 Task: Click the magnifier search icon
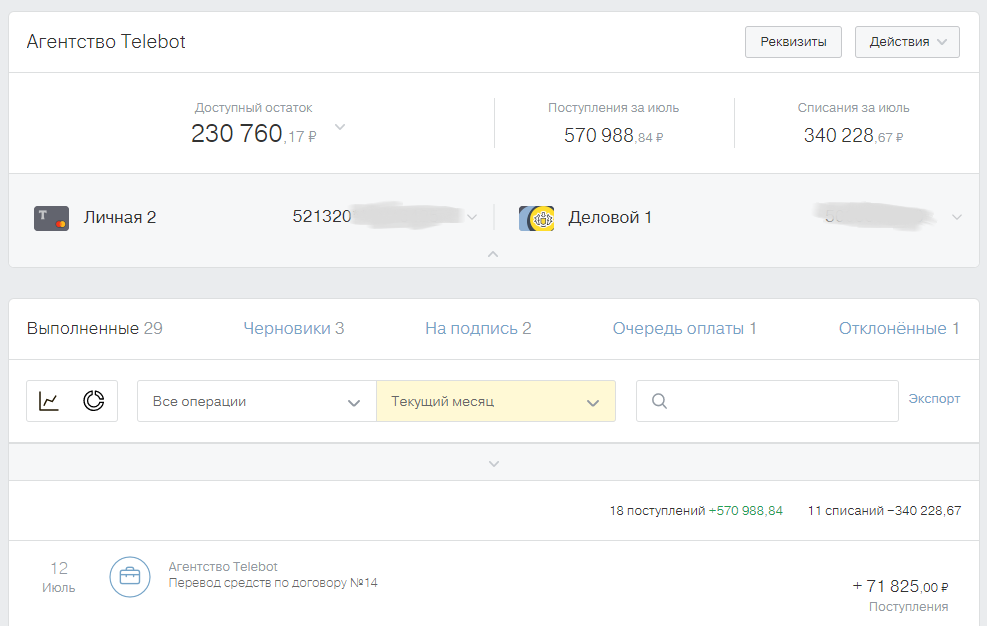point(659,401)
